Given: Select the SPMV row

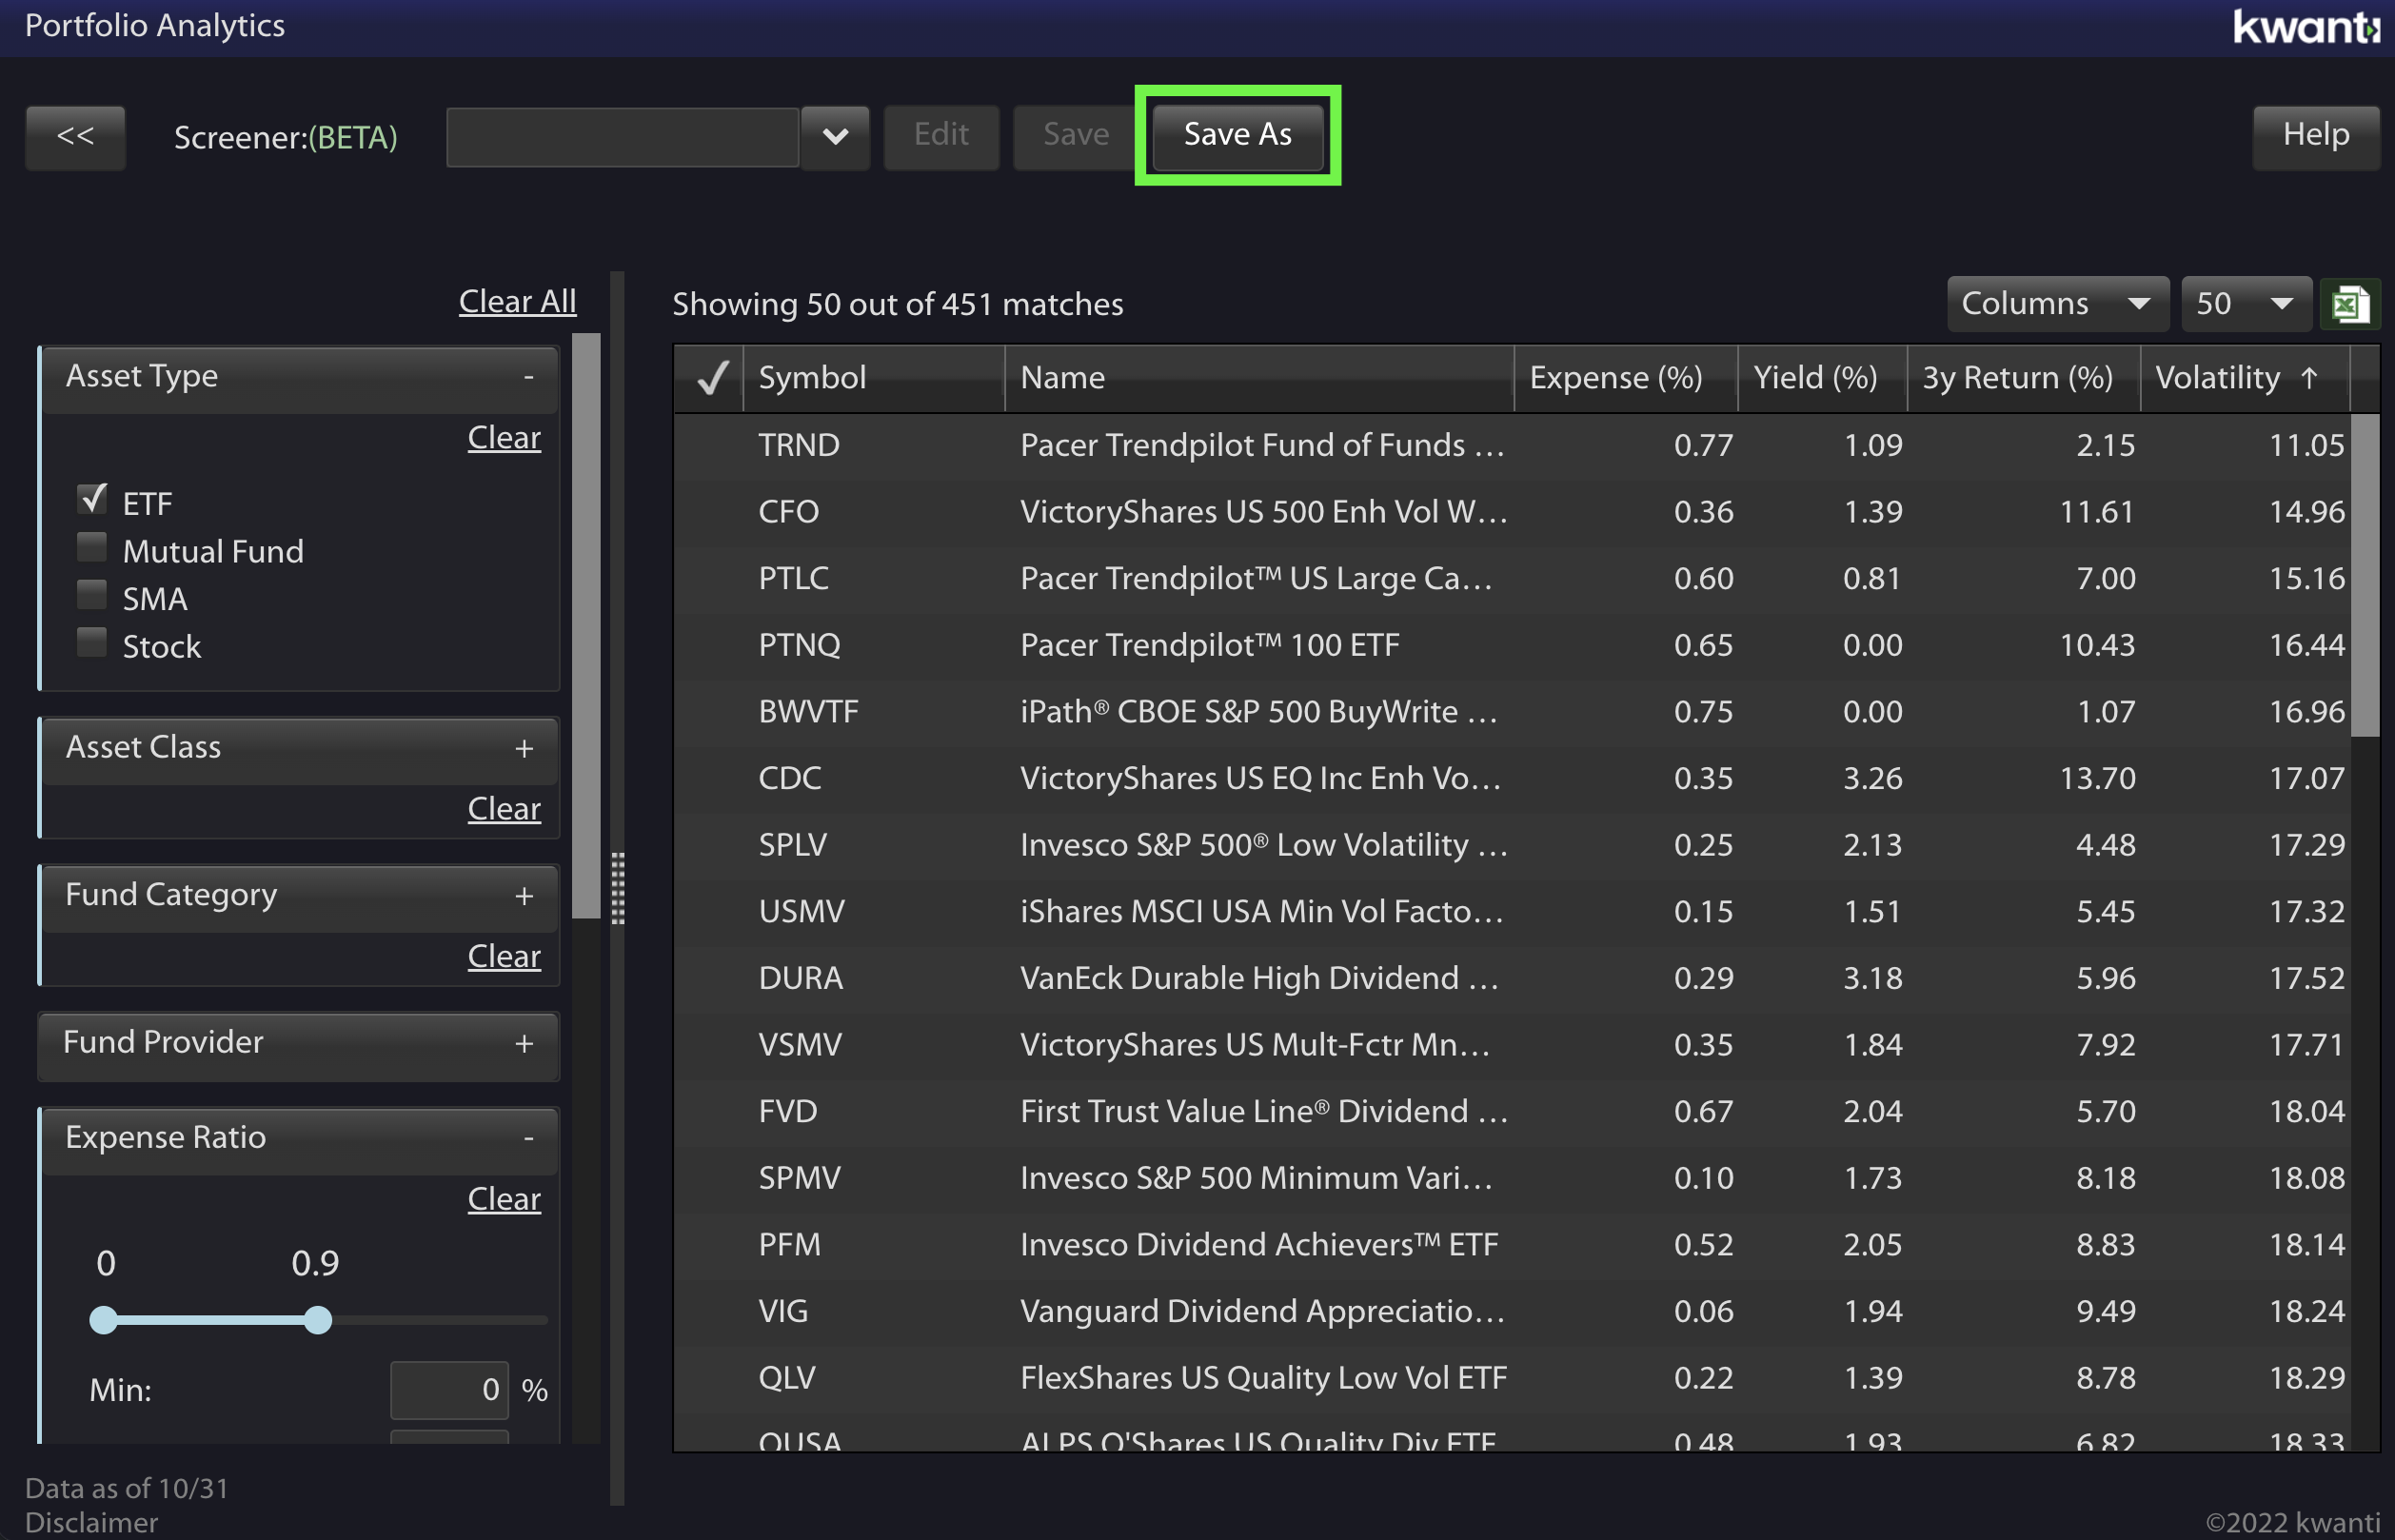Looking at the screenshot, I should (x=1511, y=1178).
